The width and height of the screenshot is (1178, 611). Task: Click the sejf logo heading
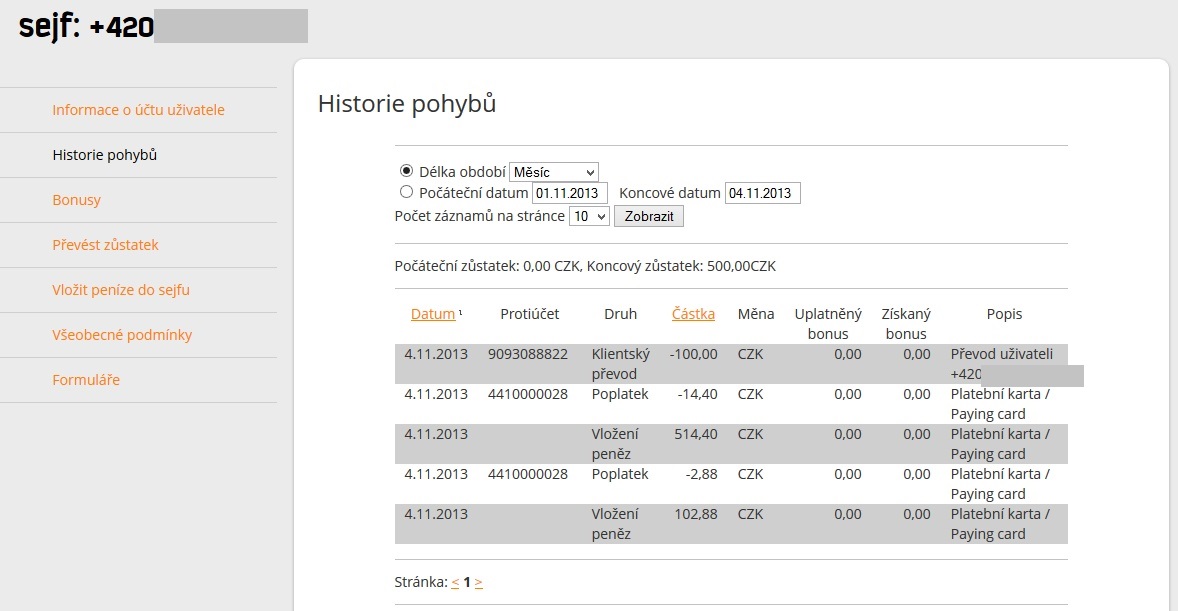[x=86, y=27]
